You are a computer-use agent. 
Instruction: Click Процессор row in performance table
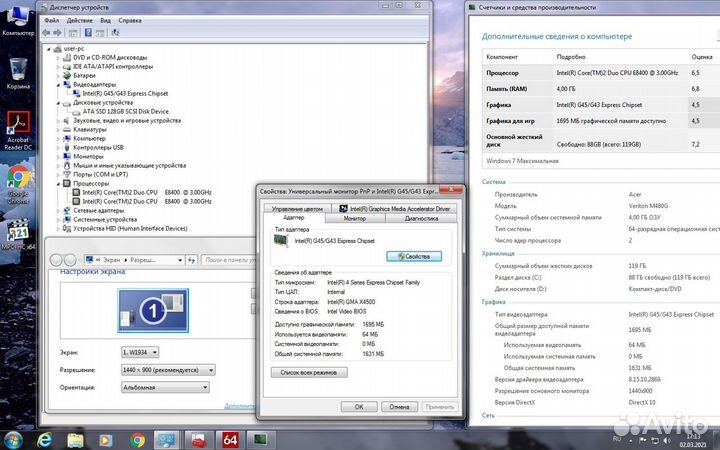602,73
